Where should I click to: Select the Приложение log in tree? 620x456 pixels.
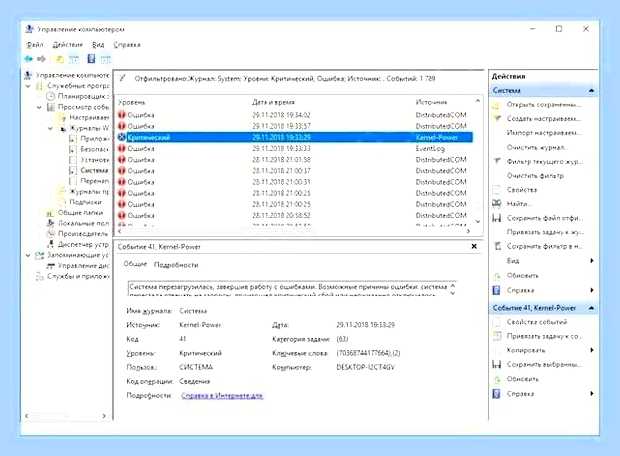[95, 139]
